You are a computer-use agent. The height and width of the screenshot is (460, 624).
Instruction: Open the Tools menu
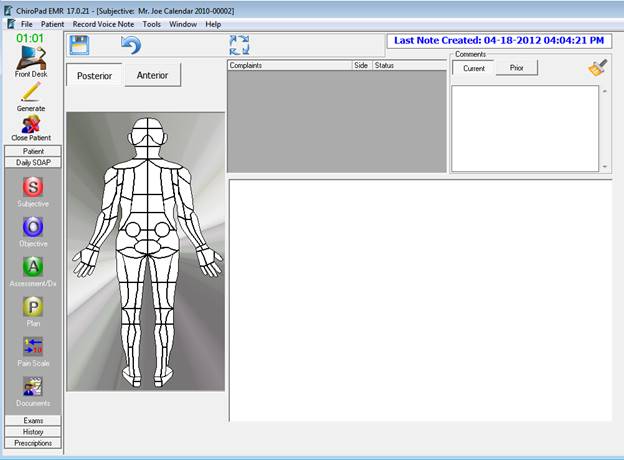click(x=151, y=23)
